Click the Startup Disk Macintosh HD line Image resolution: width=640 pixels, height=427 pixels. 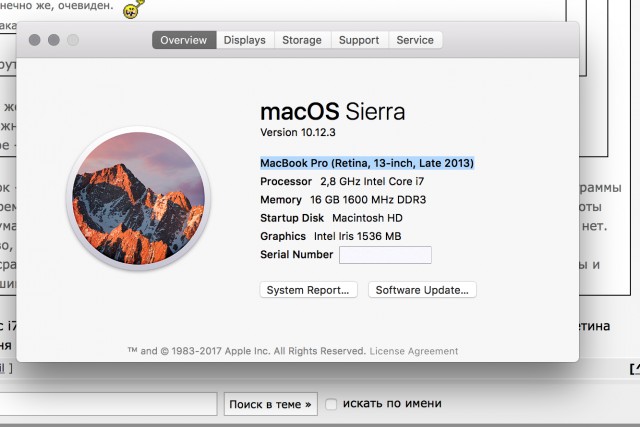pyautogui.click(x=331, y=218)
